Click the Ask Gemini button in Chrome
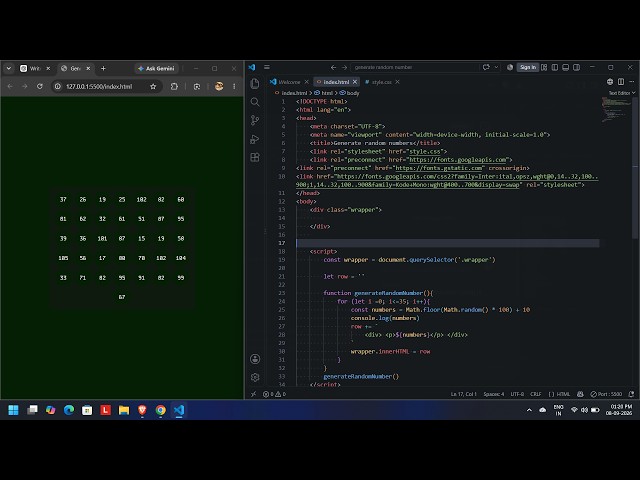The image size is (640, 480). point(157,68)
